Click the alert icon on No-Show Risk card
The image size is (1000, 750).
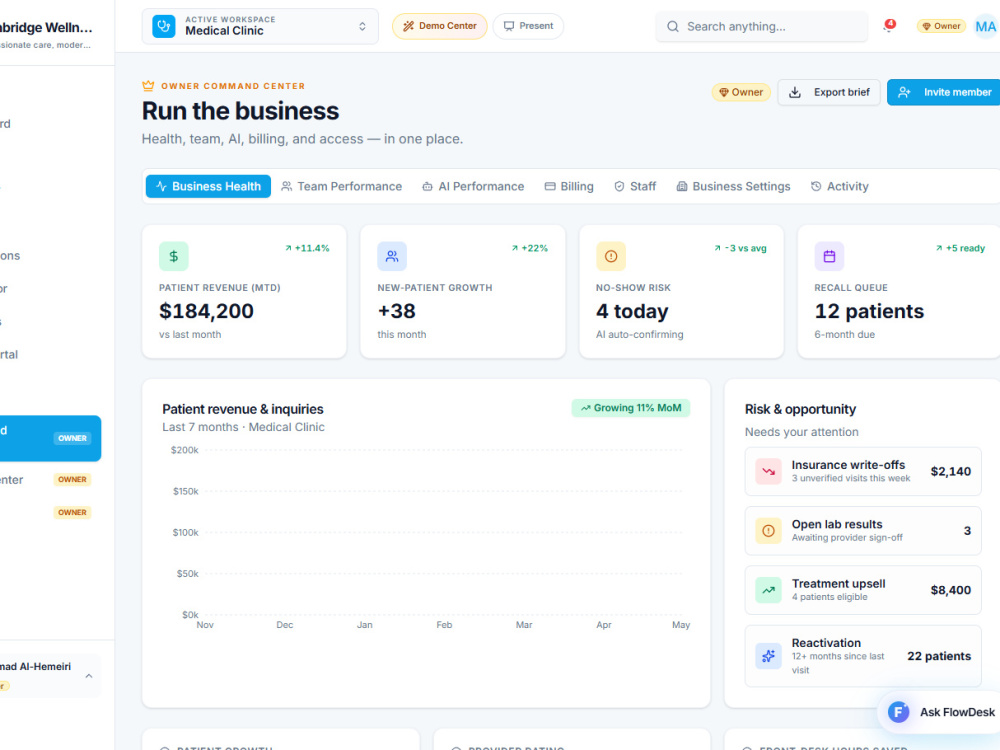pos(611,256)
